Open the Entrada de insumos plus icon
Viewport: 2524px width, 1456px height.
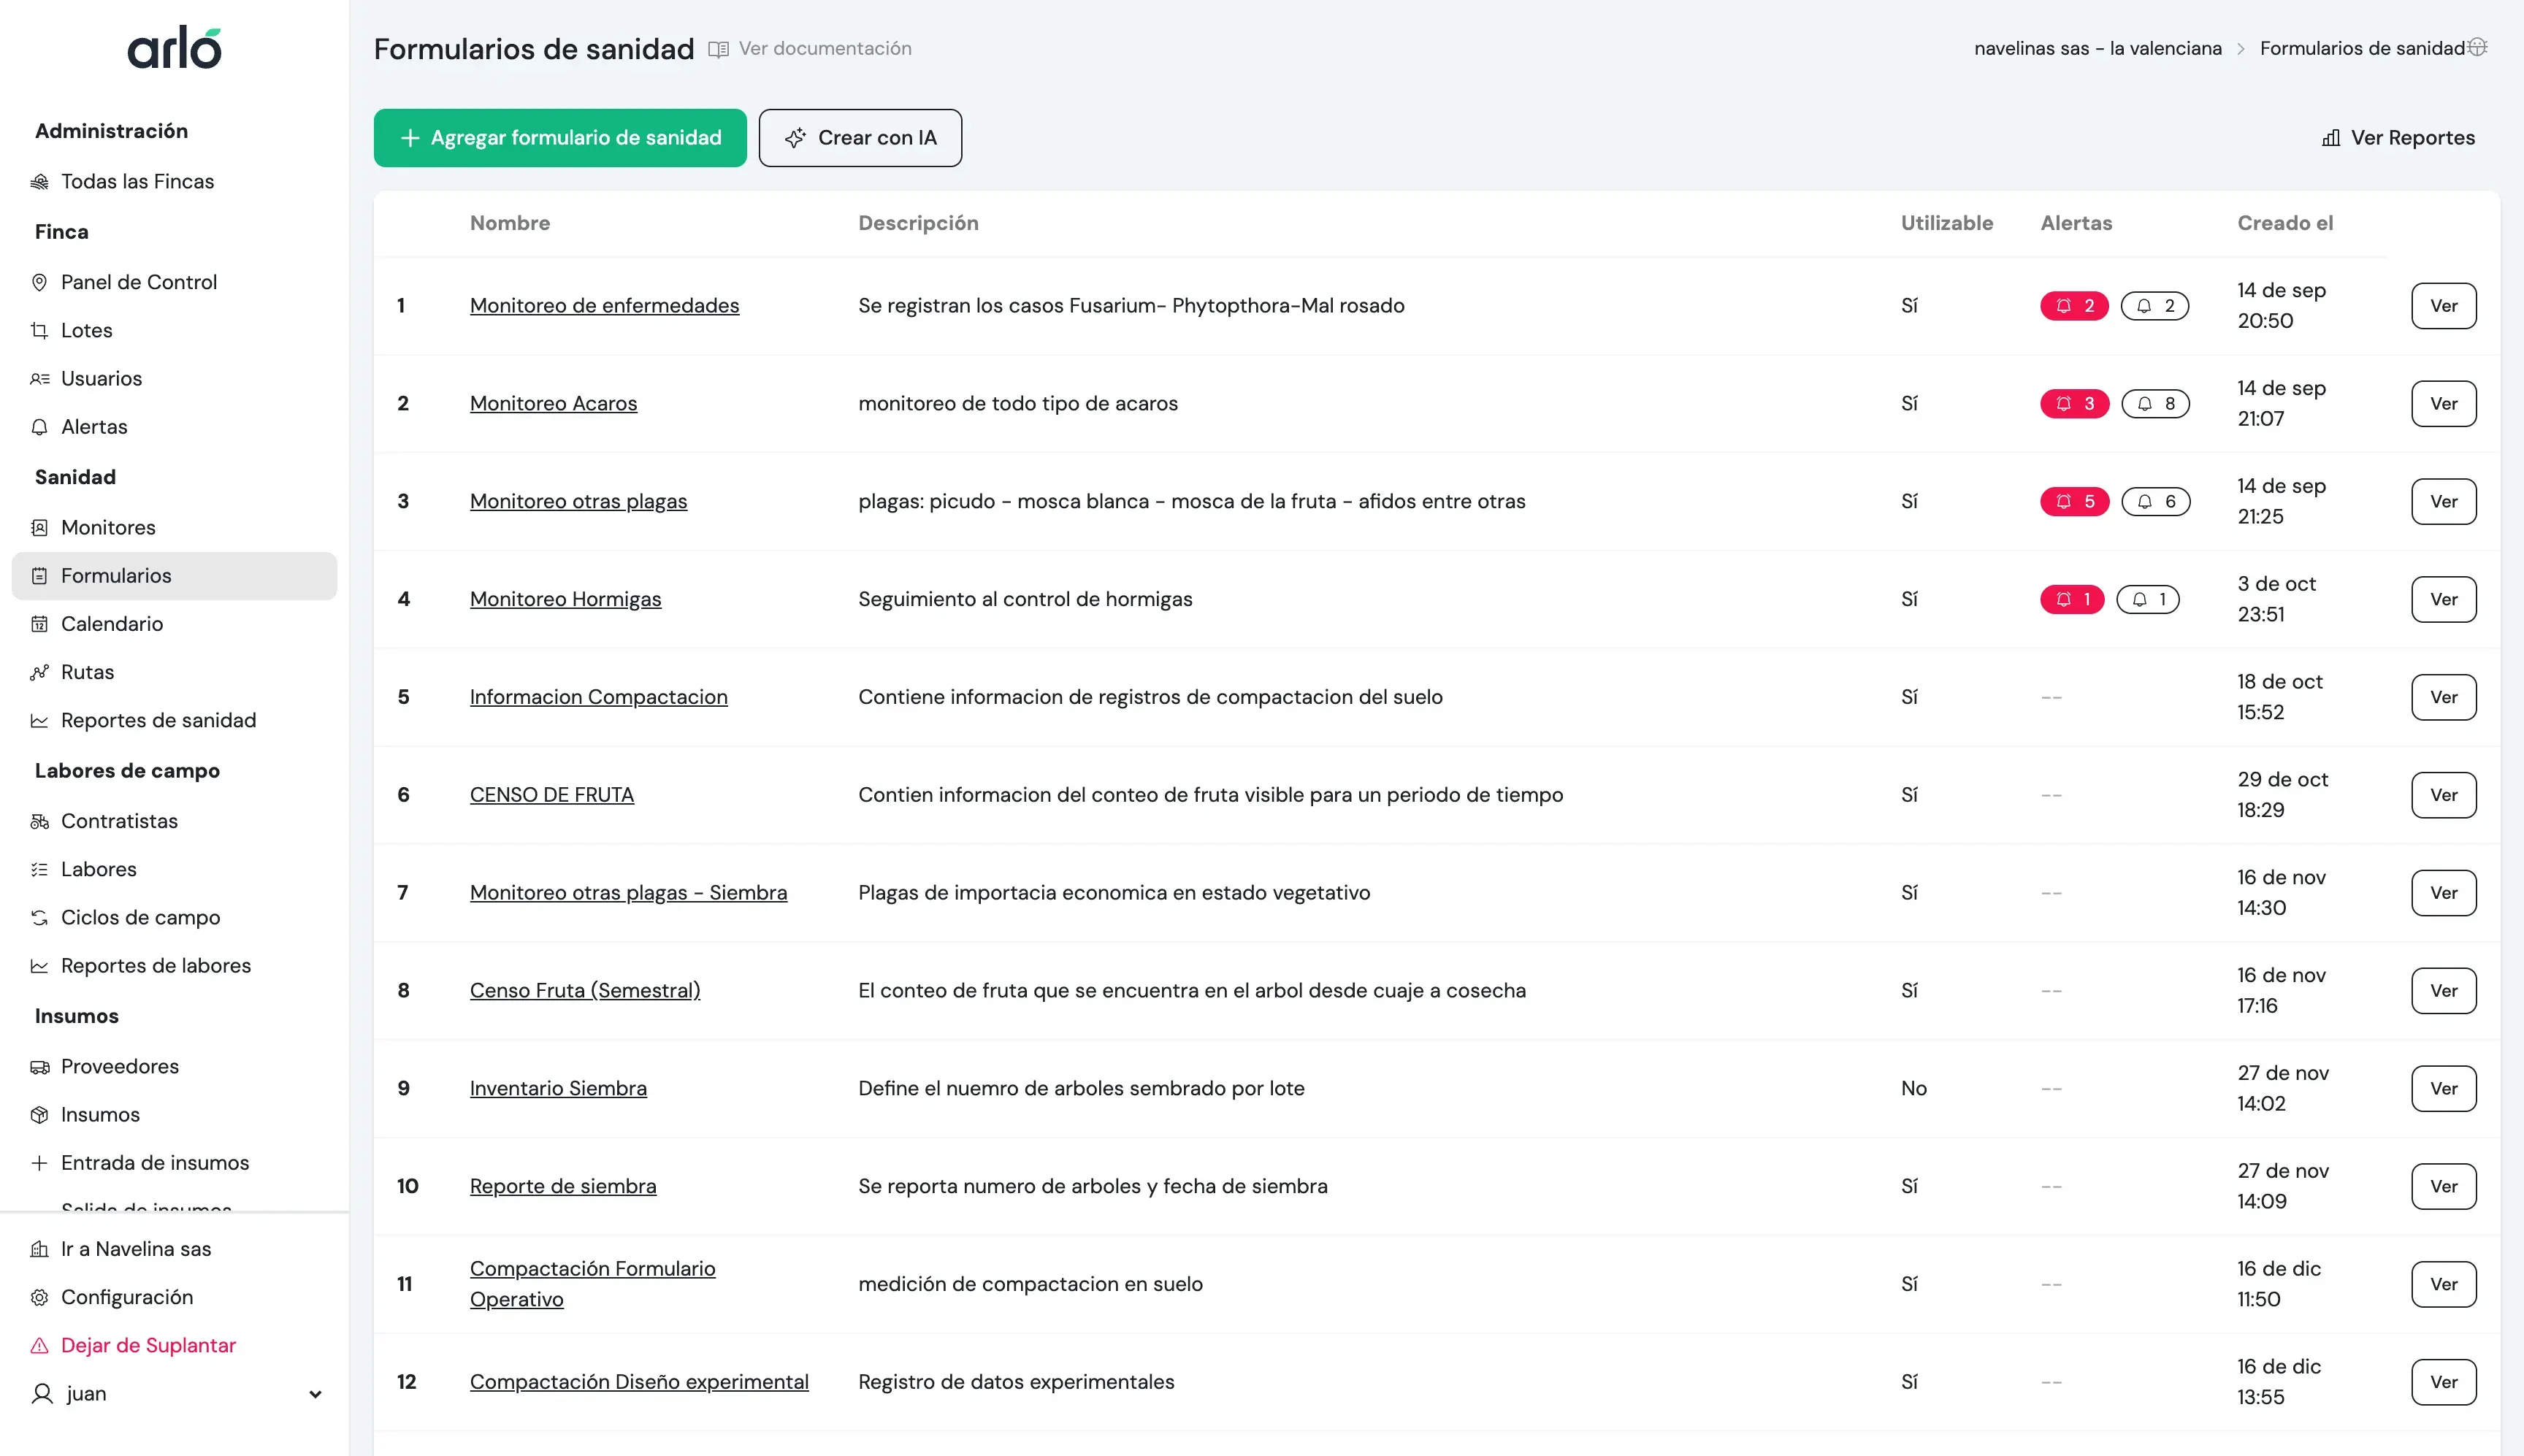pos(39,1162)
